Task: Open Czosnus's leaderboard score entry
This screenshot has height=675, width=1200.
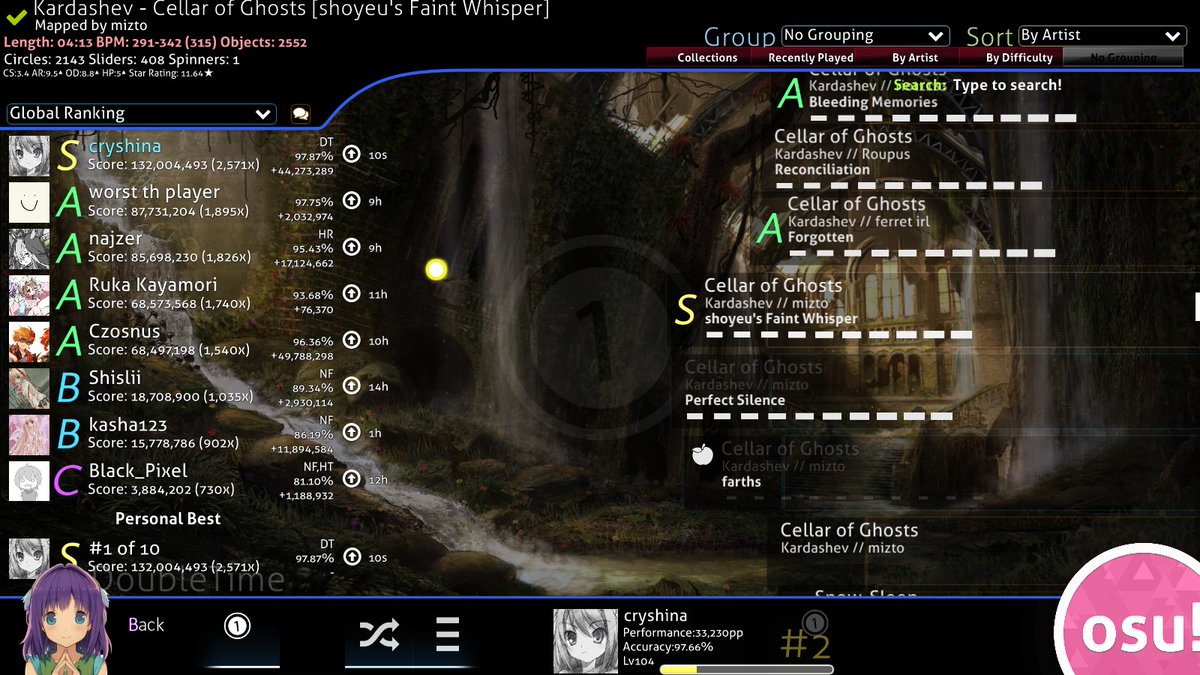Action: click(x=200, y=341)
